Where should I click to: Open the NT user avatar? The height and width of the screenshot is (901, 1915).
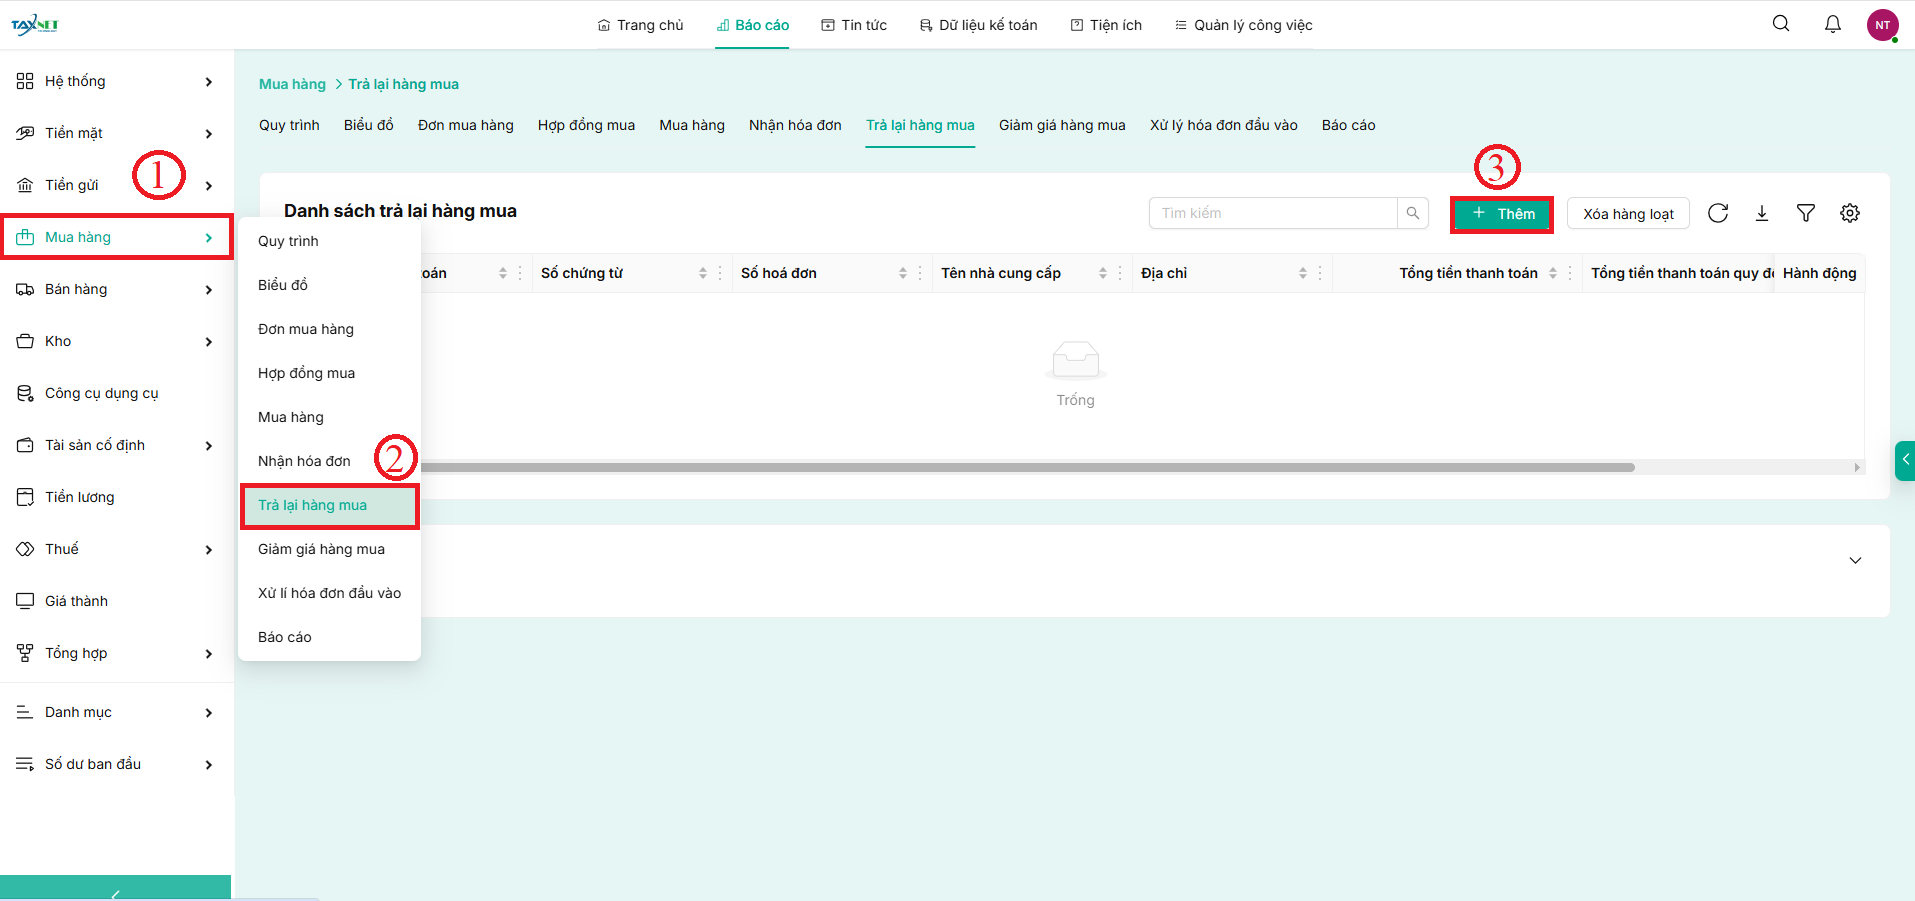click(1882, 25)
